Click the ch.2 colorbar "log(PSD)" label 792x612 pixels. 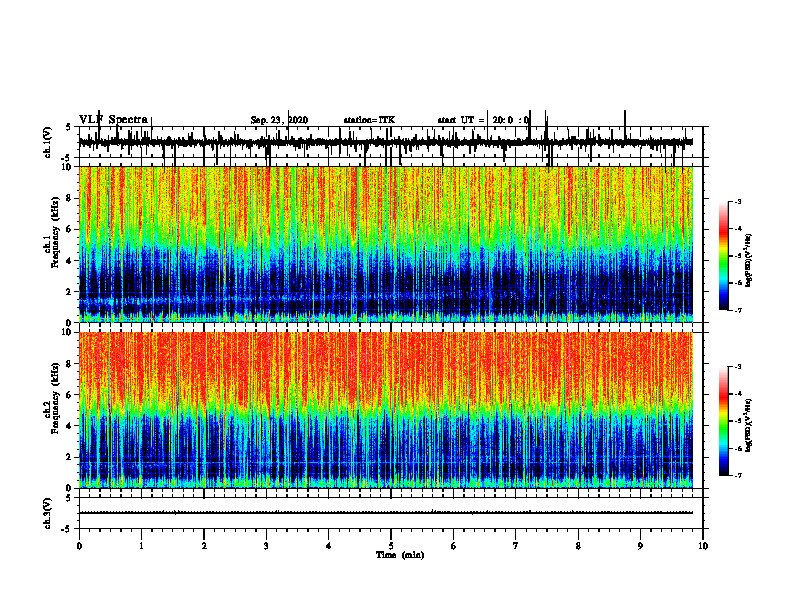[749, 425]
